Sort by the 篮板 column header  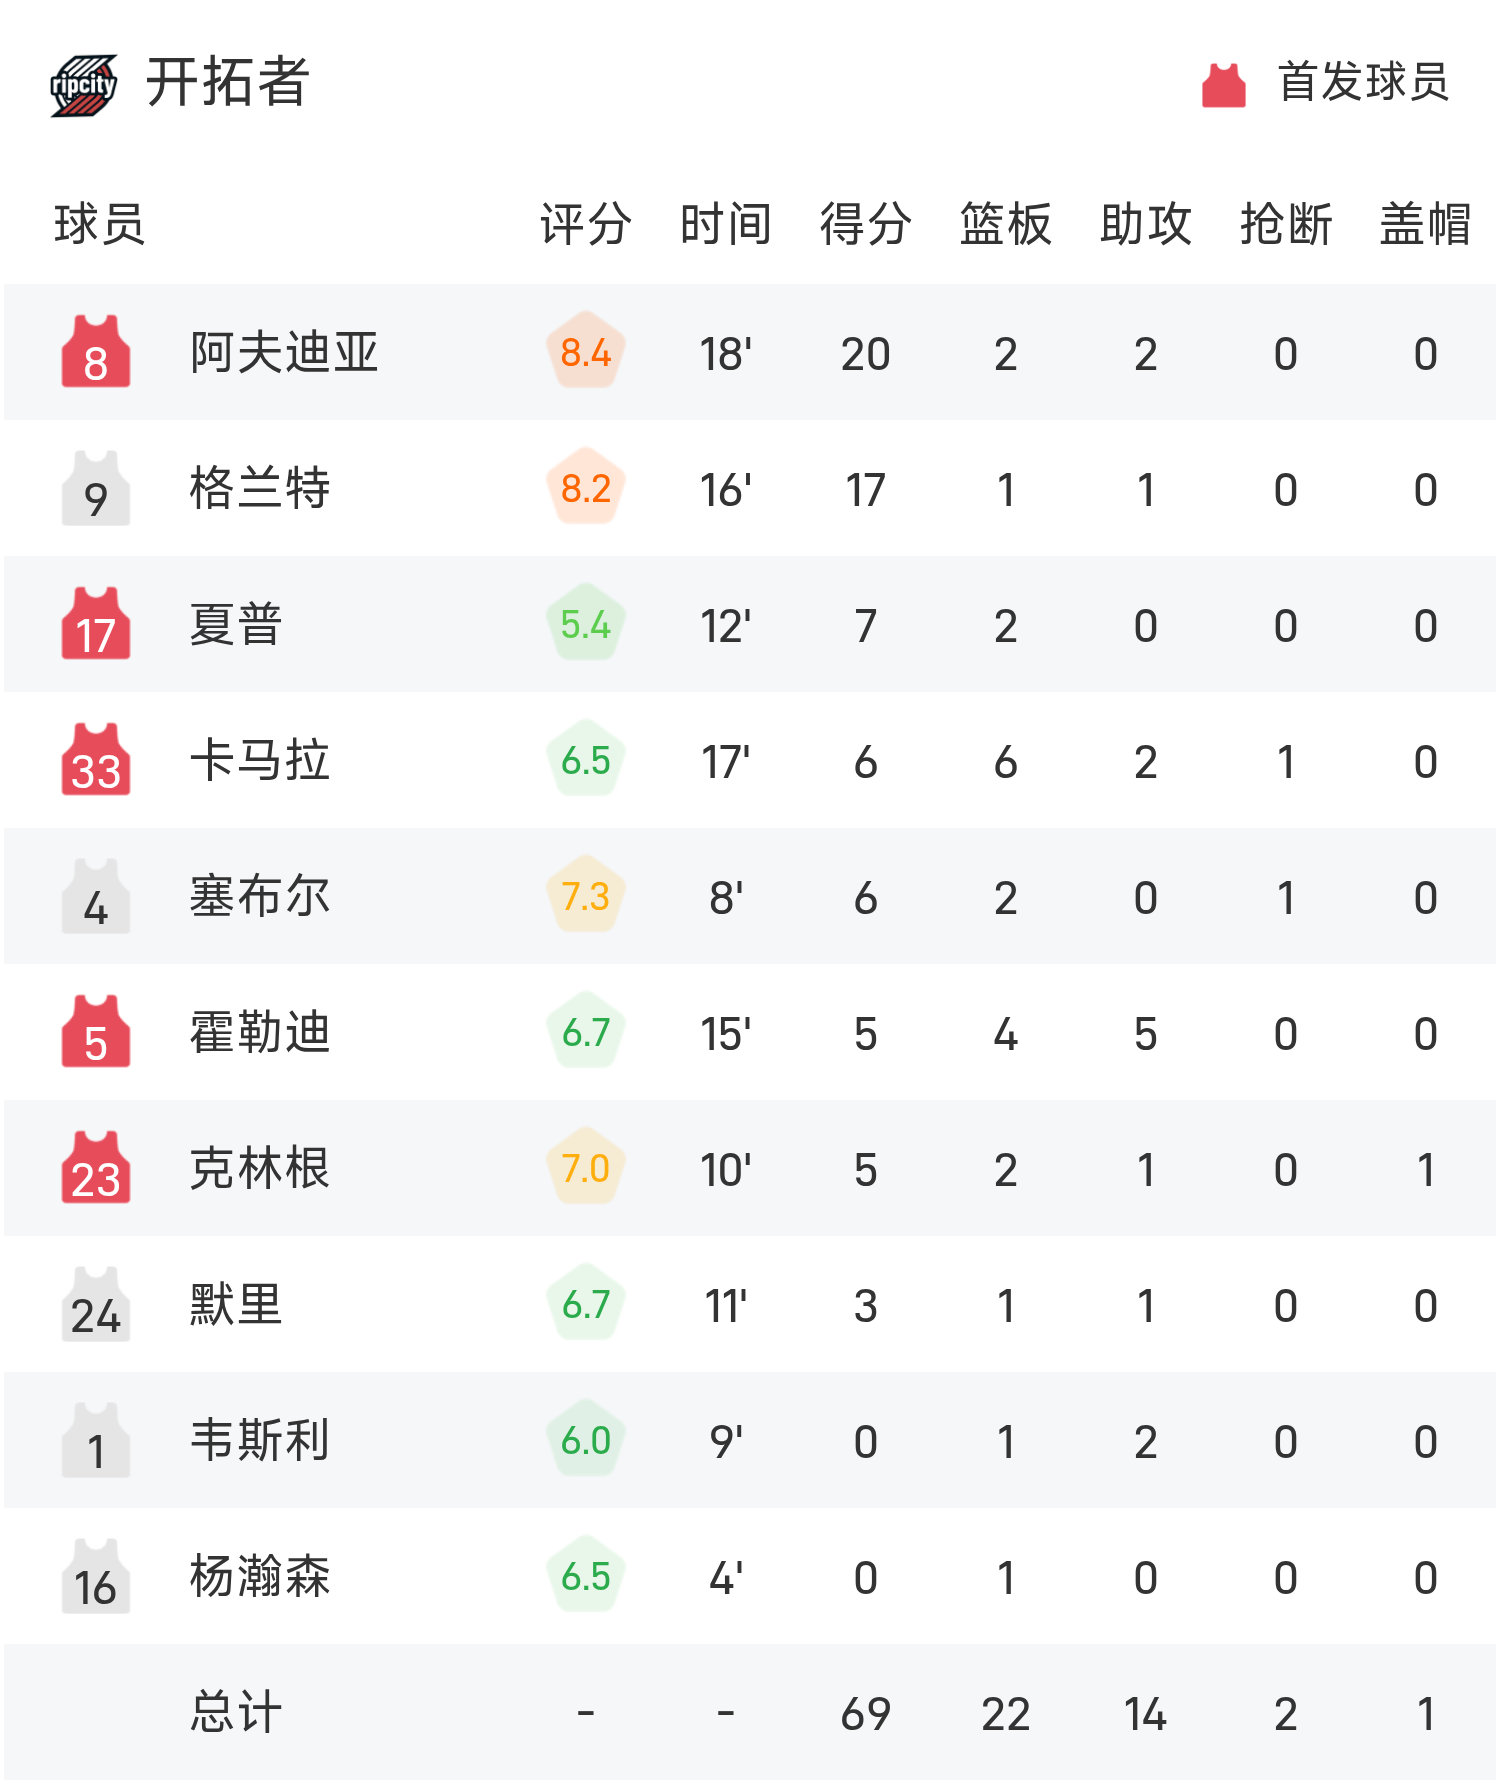pos(1005,224)
